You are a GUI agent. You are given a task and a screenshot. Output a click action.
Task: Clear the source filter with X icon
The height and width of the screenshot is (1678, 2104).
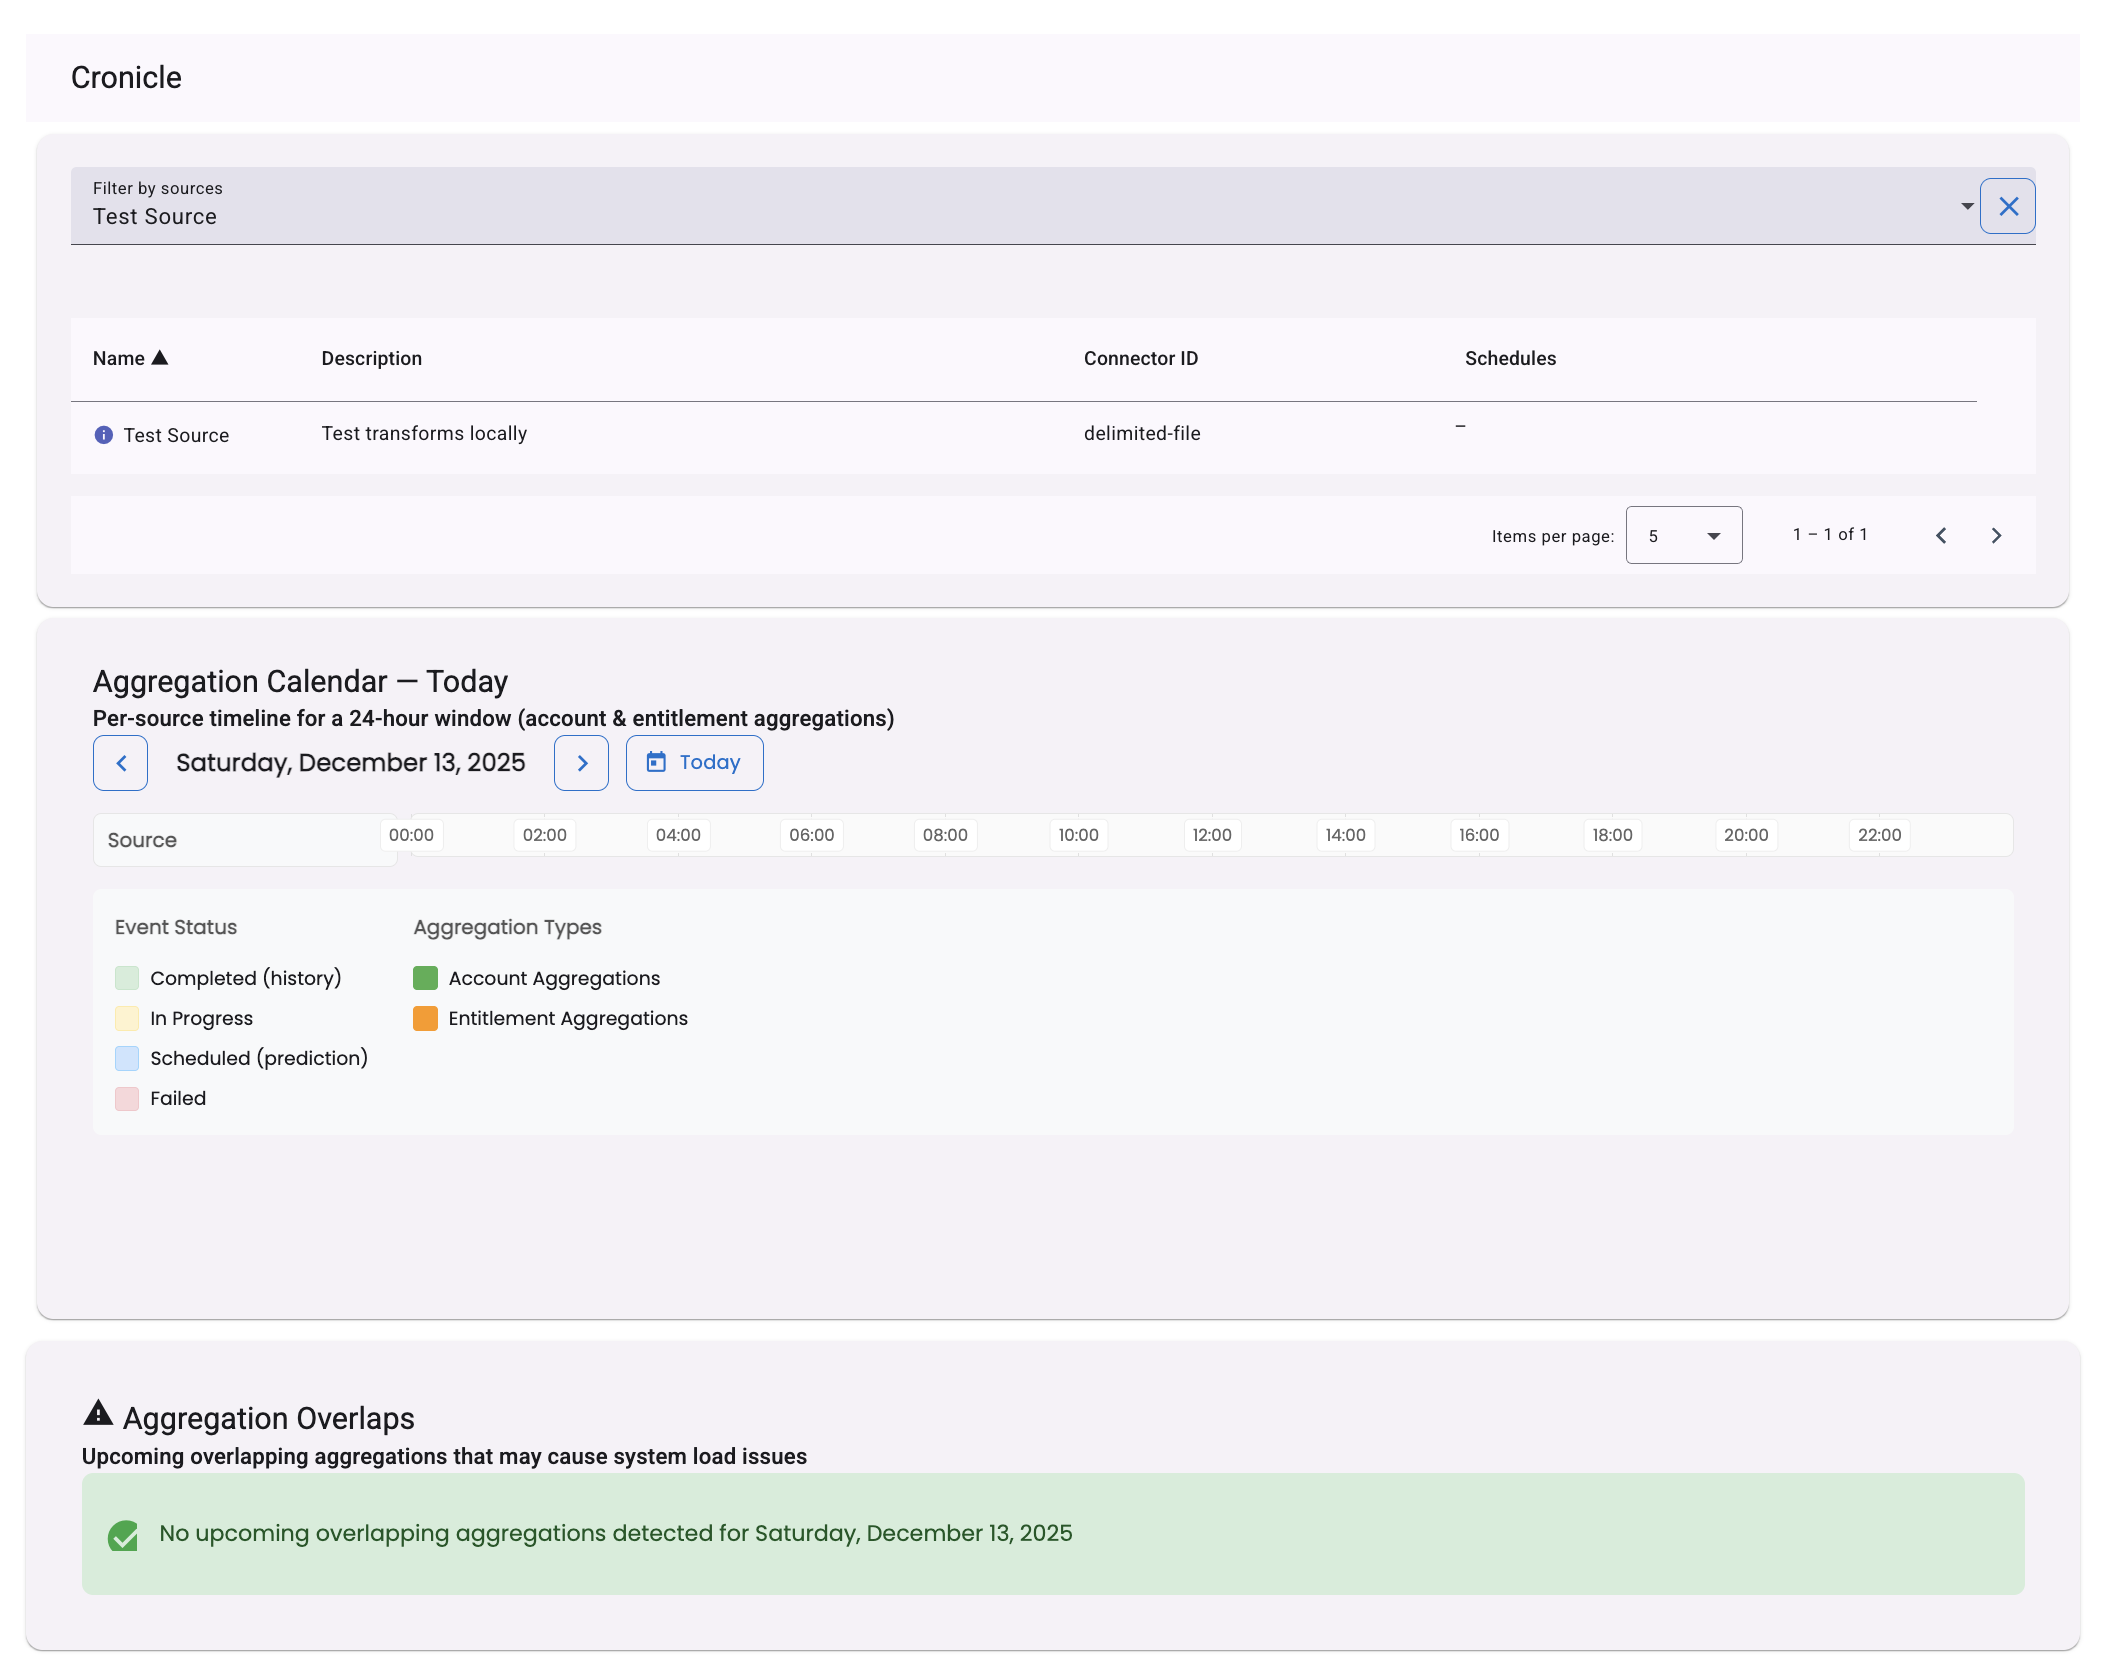(2007, 206)
